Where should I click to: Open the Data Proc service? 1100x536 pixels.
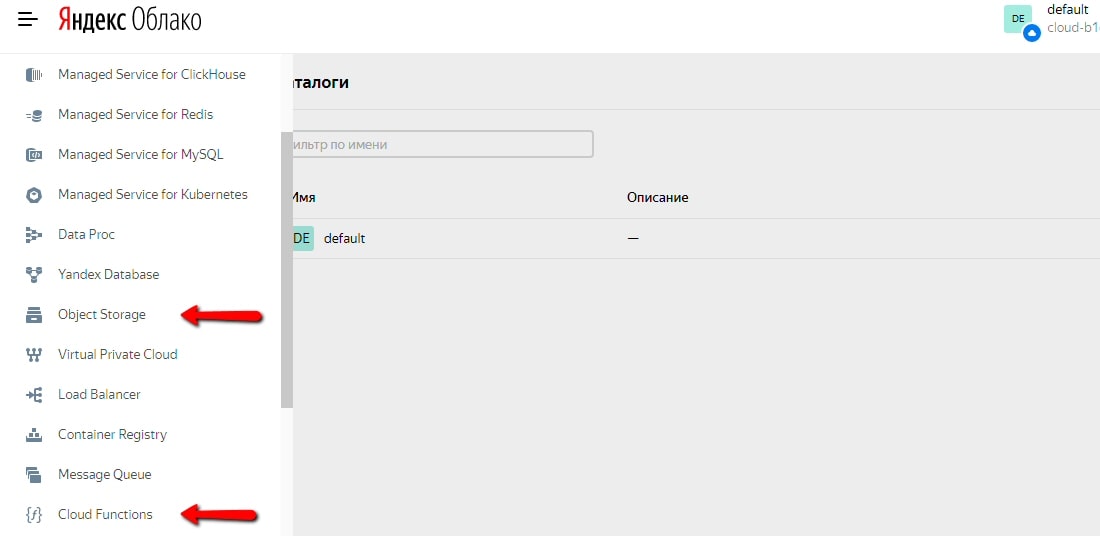coord(86,234)
